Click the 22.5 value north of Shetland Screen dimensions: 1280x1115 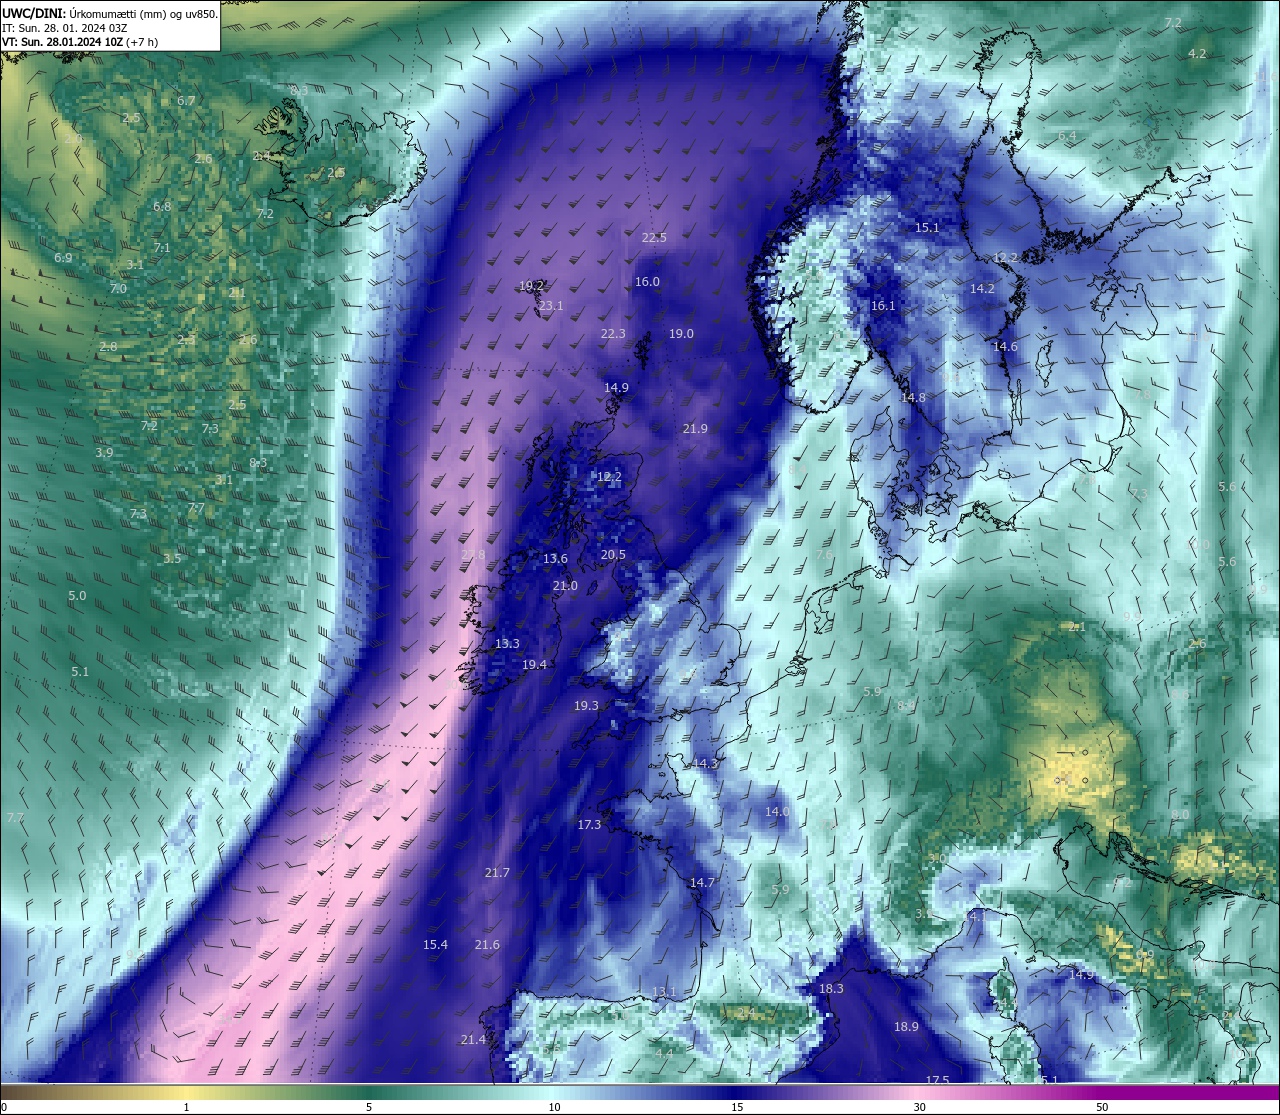pyautogui.click(x=654, y=237)
